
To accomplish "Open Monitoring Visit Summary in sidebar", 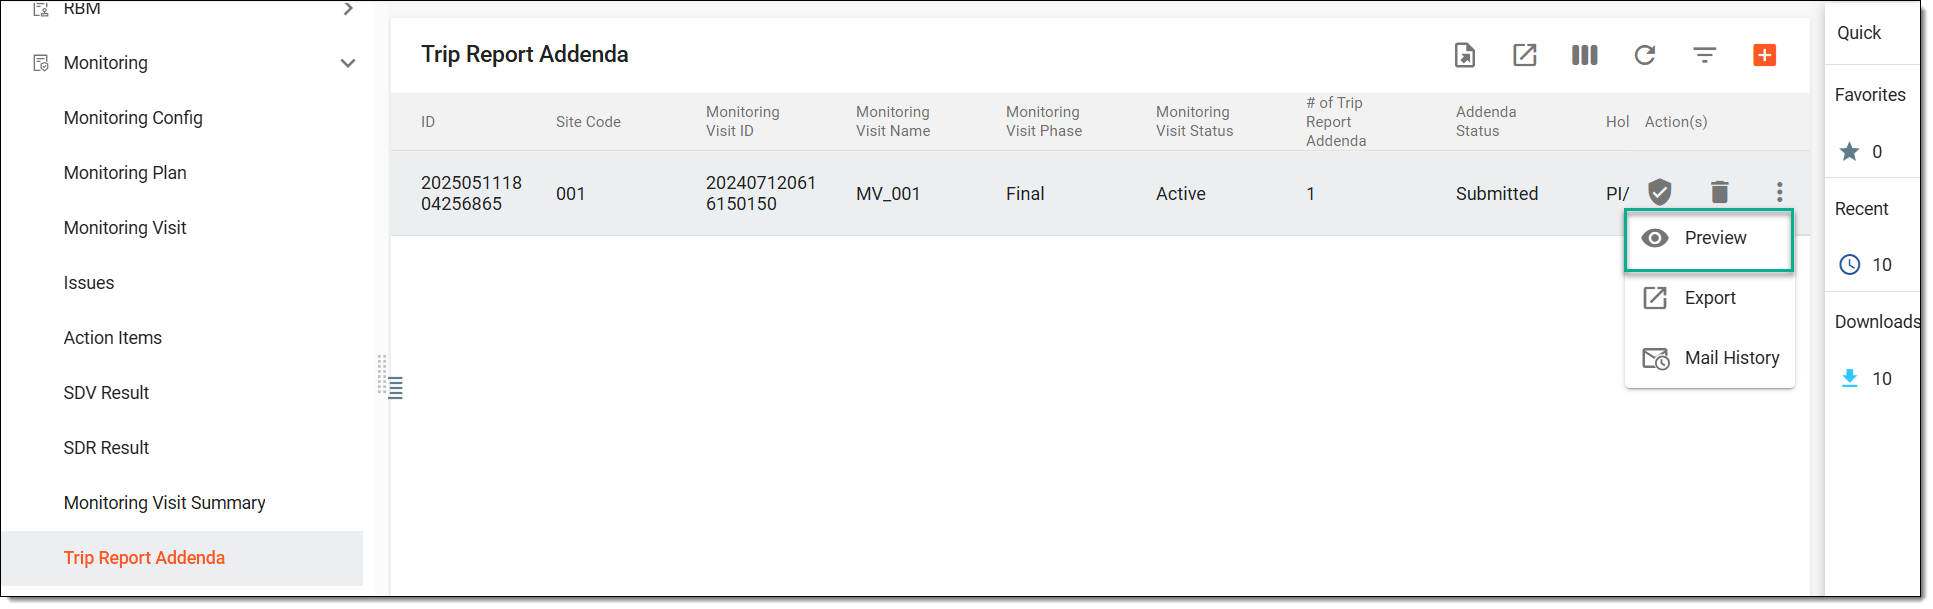I will click(x=165, y=503).
